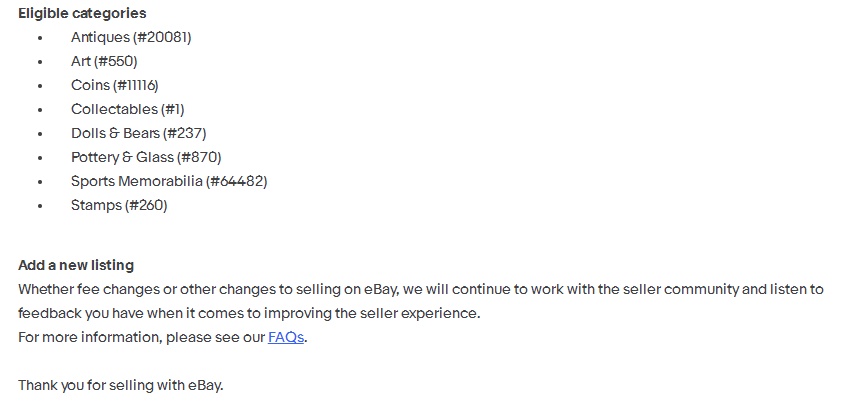Click the bullet point beside Sports Memorabilia
Image resolution: width=855 pixels, height=403 pixels.
40,182
